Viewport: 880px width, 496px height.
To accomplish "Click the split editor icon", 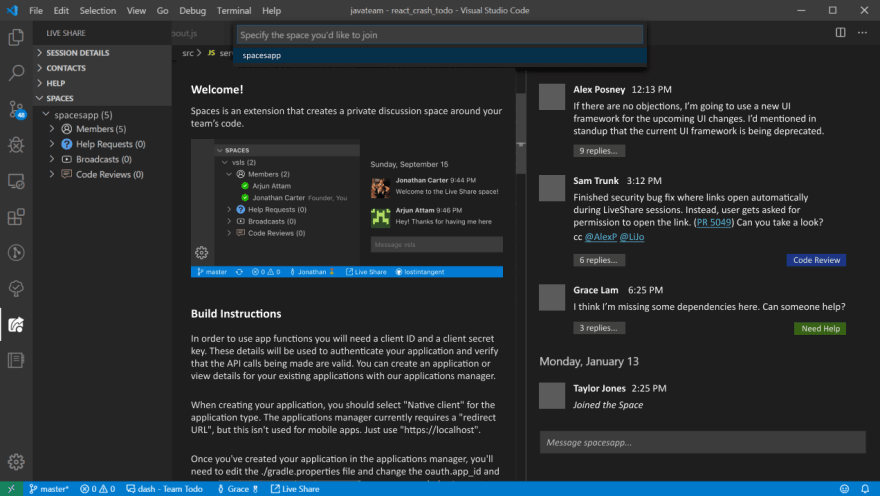I will (x=840, y=33).
